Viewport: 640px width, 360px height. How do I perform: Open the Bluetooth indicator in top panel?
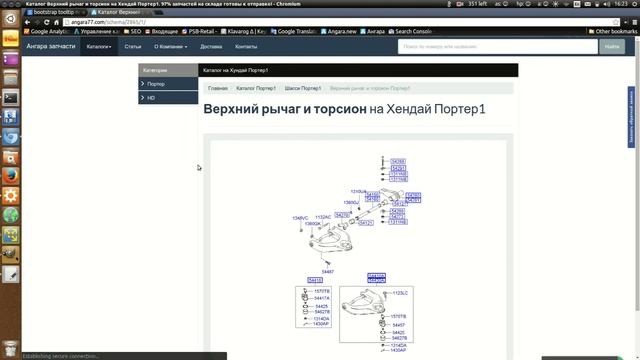coord(449,4)
